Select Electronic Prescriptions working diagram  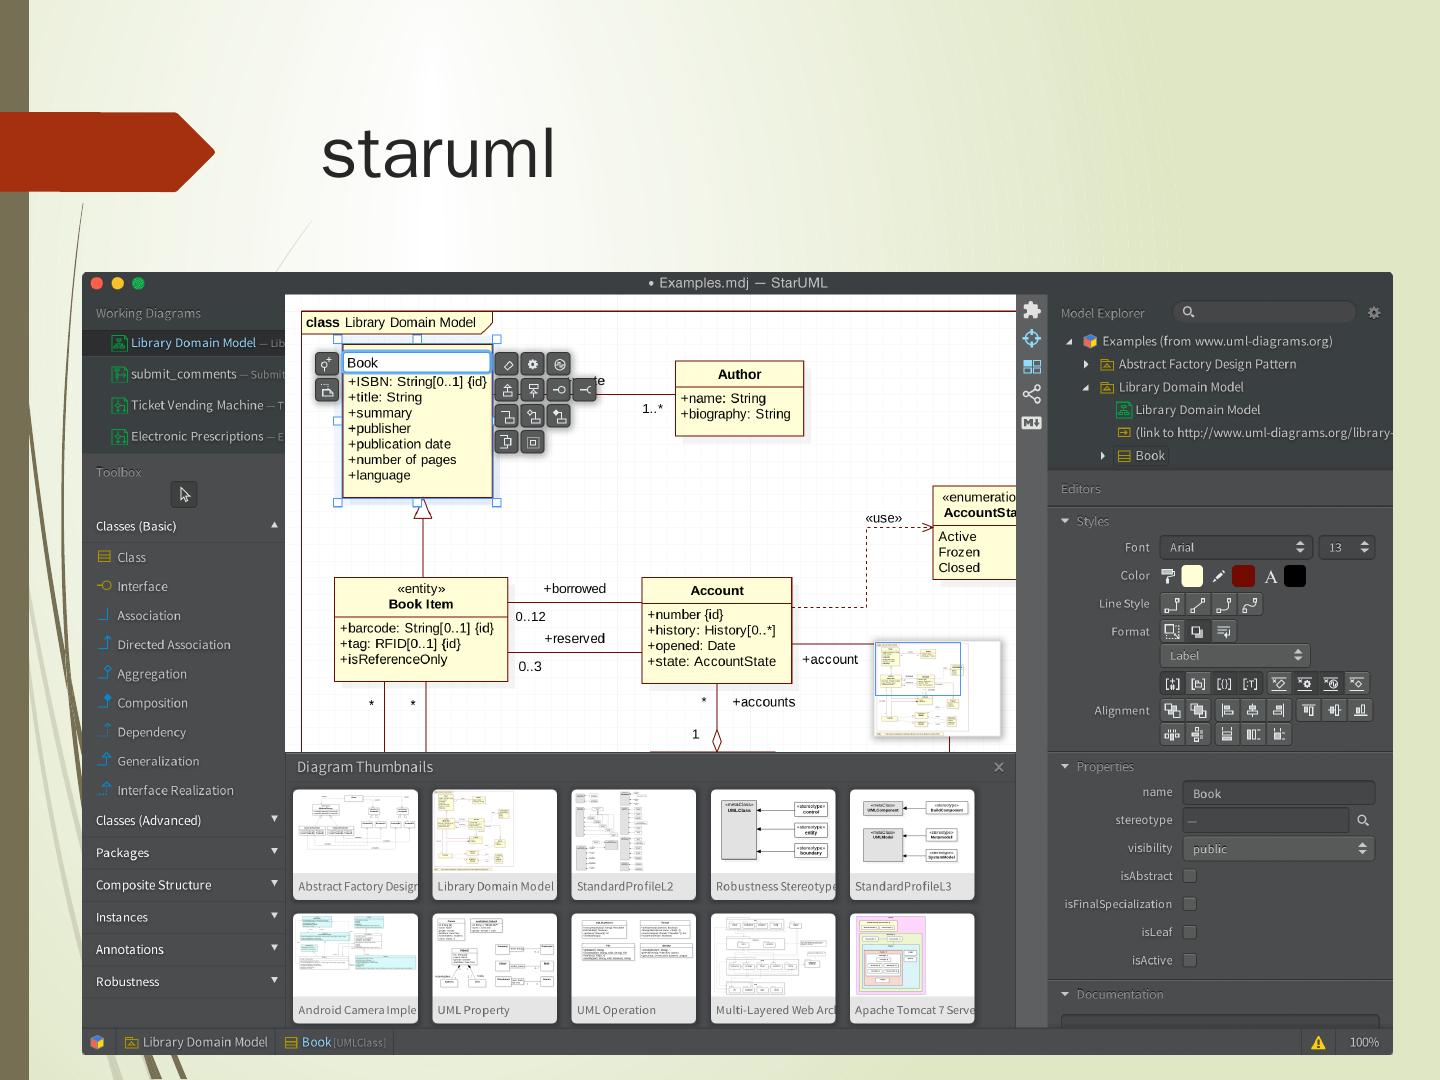coord(185,436)
